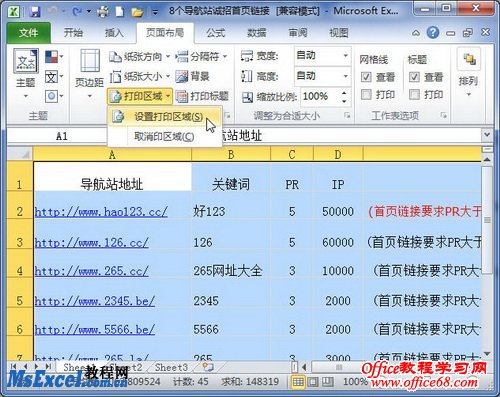The width and height of the screenshot is (500, 397).
Task: Open the File (文件) tab
Action: pyautogui.click(x=29, y=33)
